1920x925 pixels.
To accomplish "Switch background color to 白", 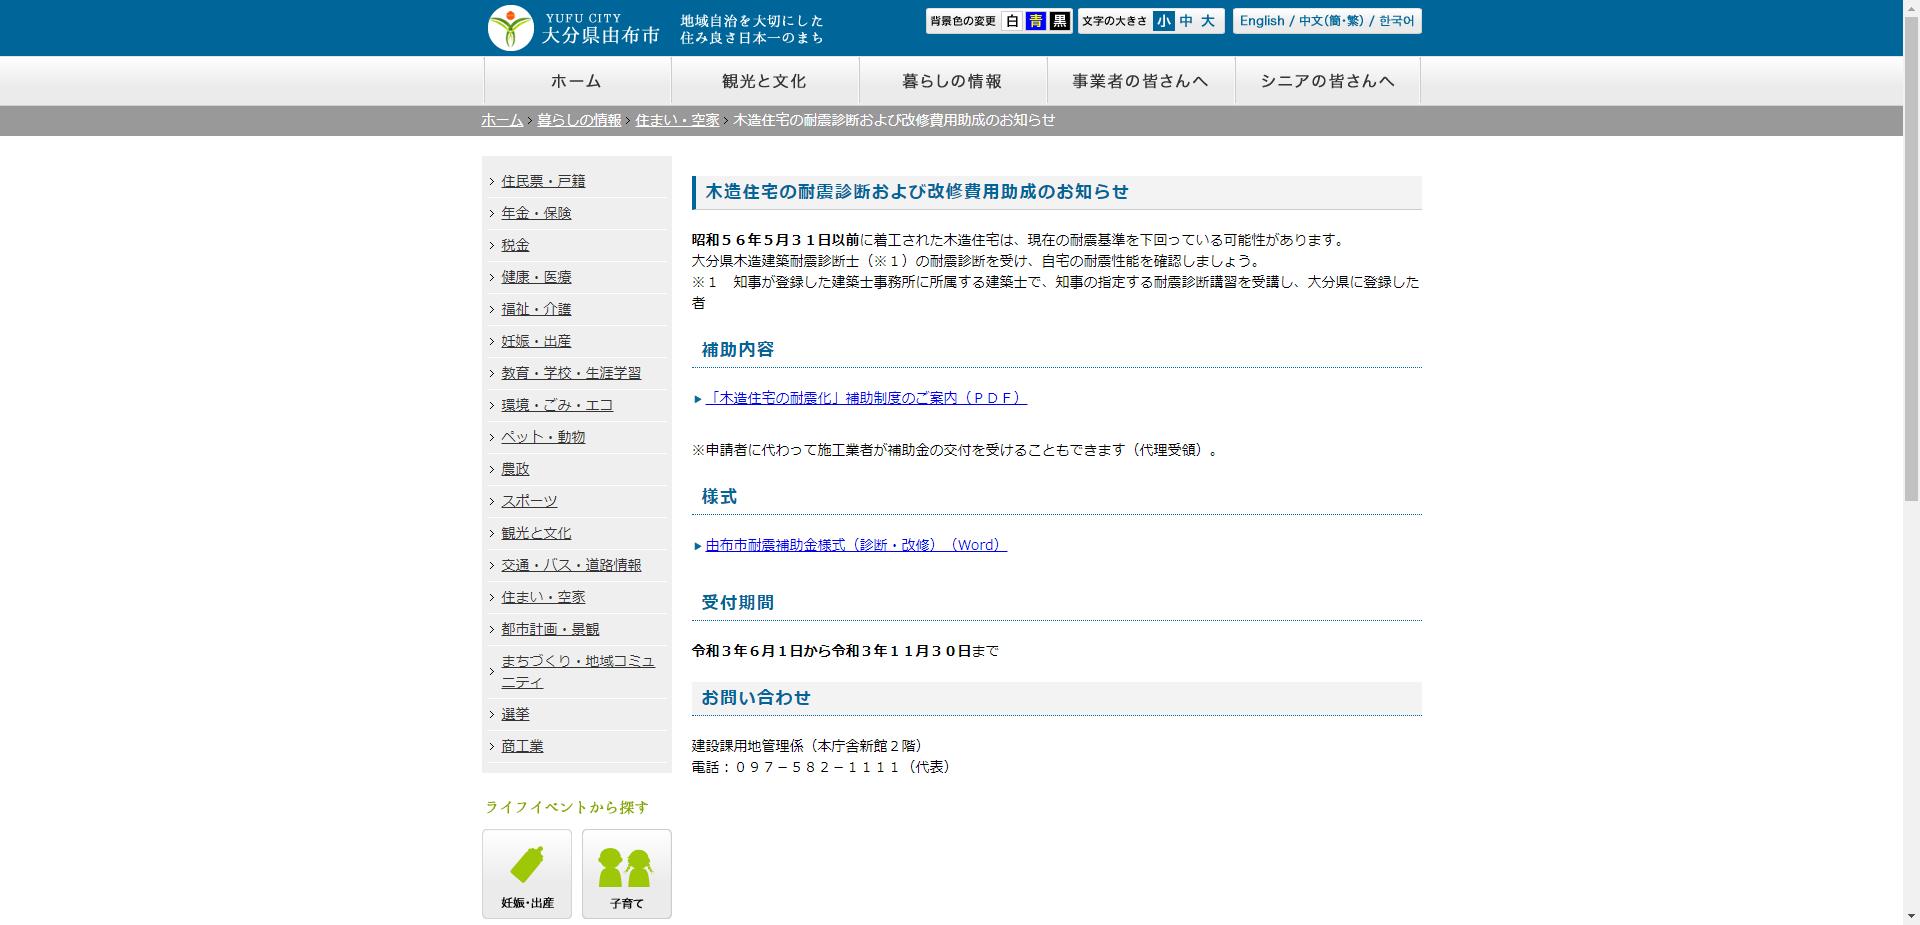I will coord(1012,20).
